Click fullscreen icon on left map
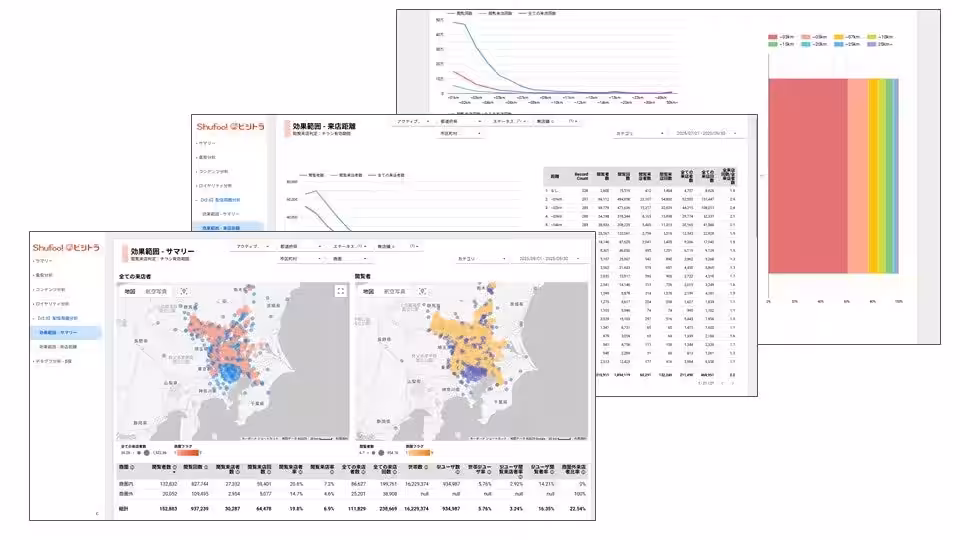 pyautogui.click(x=340, y=291)
